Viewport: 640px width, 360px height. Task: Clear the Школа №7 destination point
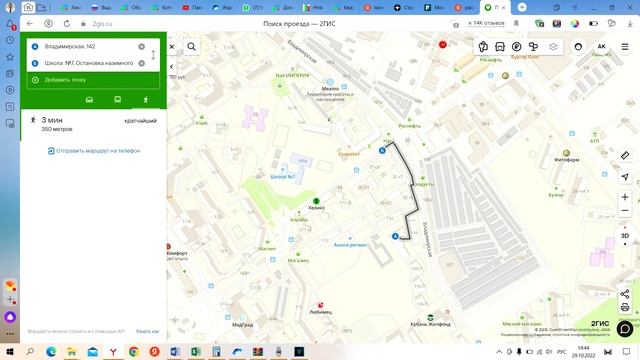142,63
